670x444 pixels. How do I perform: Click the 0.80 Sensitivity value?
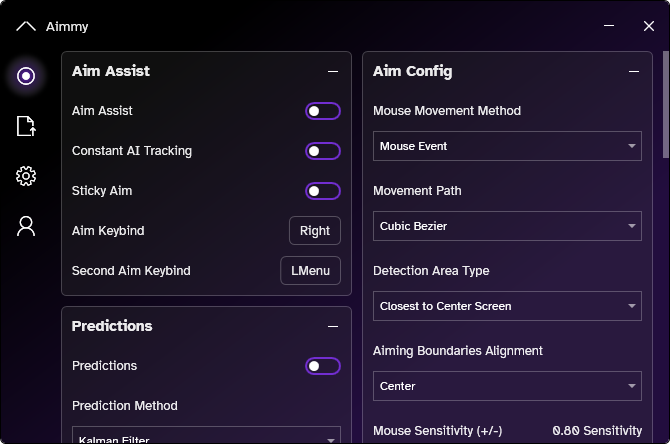point(597,431)
